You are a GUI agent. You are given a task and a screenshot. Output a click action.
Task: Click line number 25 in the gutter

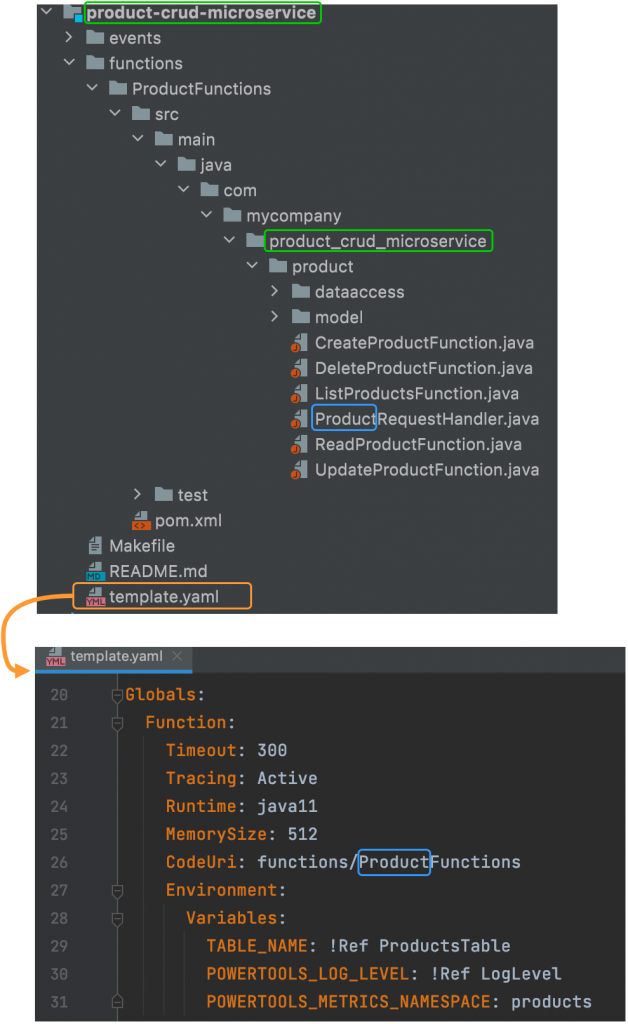coord(58,833)
